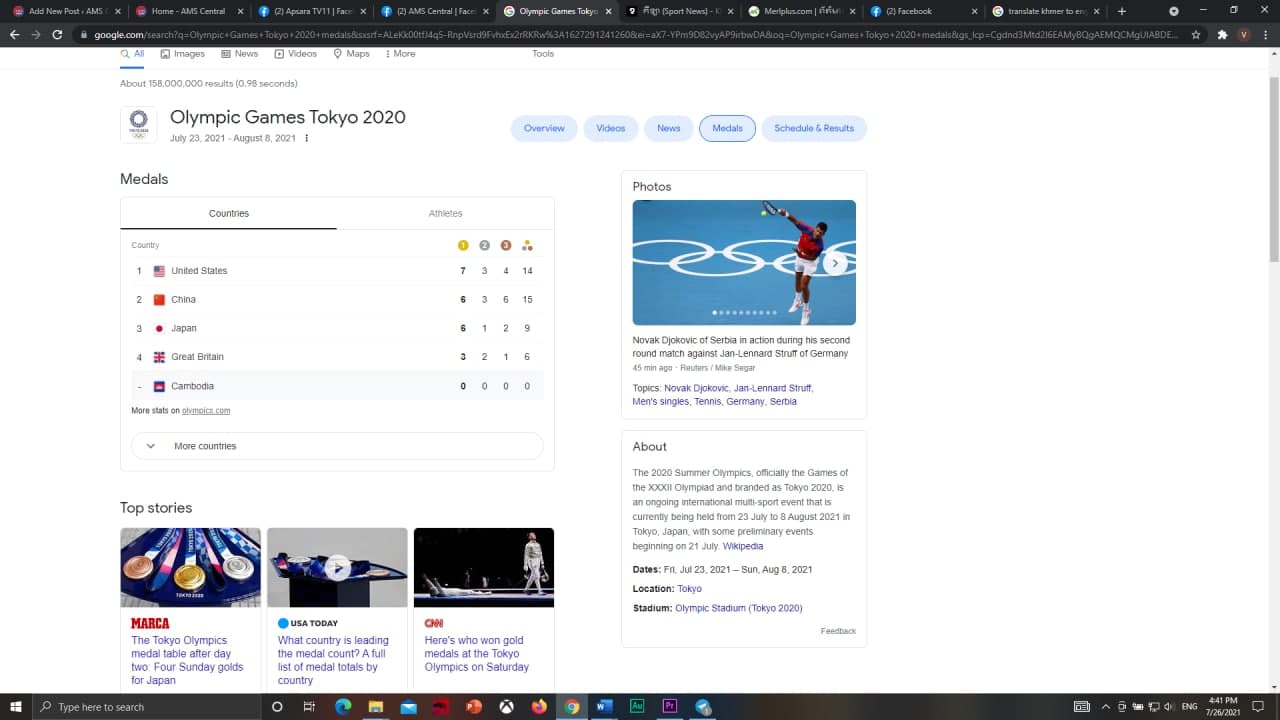This screenshot has width=1280, height=720.
Task: Click the browser Forward arrow
Action: 36,34
